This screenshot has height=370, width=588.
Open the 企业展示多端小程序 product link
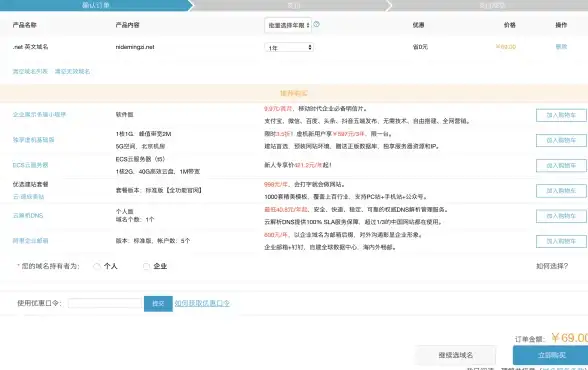(x=39, y=115)
